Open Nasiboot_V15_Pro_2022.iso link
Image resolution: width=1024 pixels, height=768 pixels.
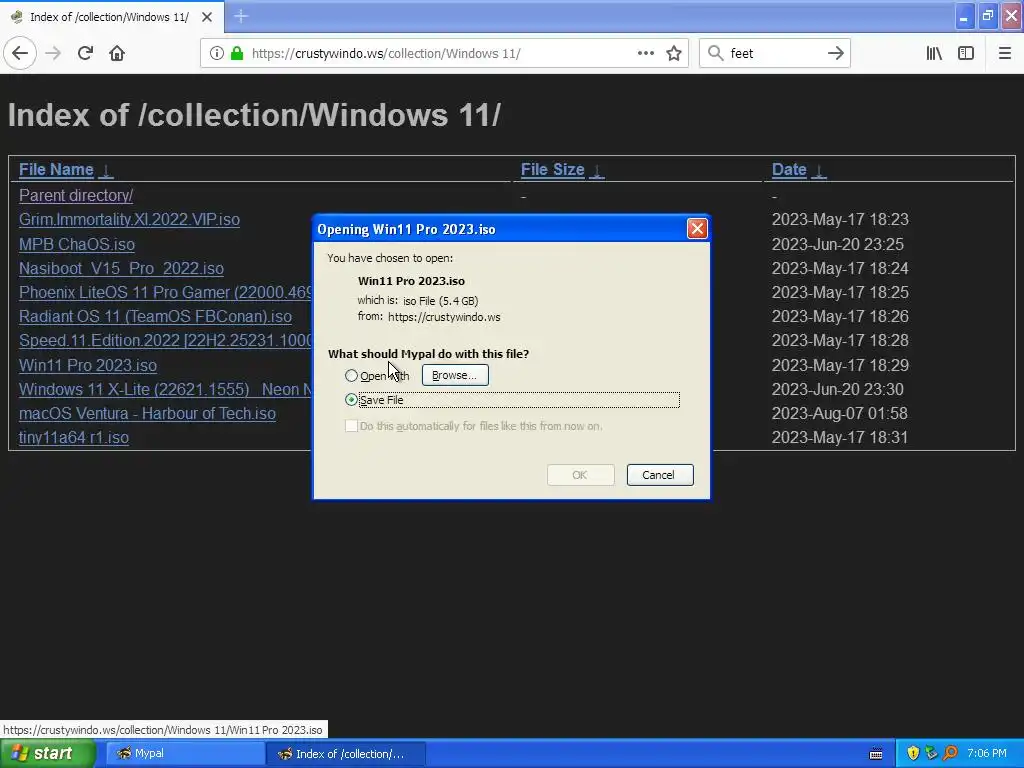(x=121, y=268)
